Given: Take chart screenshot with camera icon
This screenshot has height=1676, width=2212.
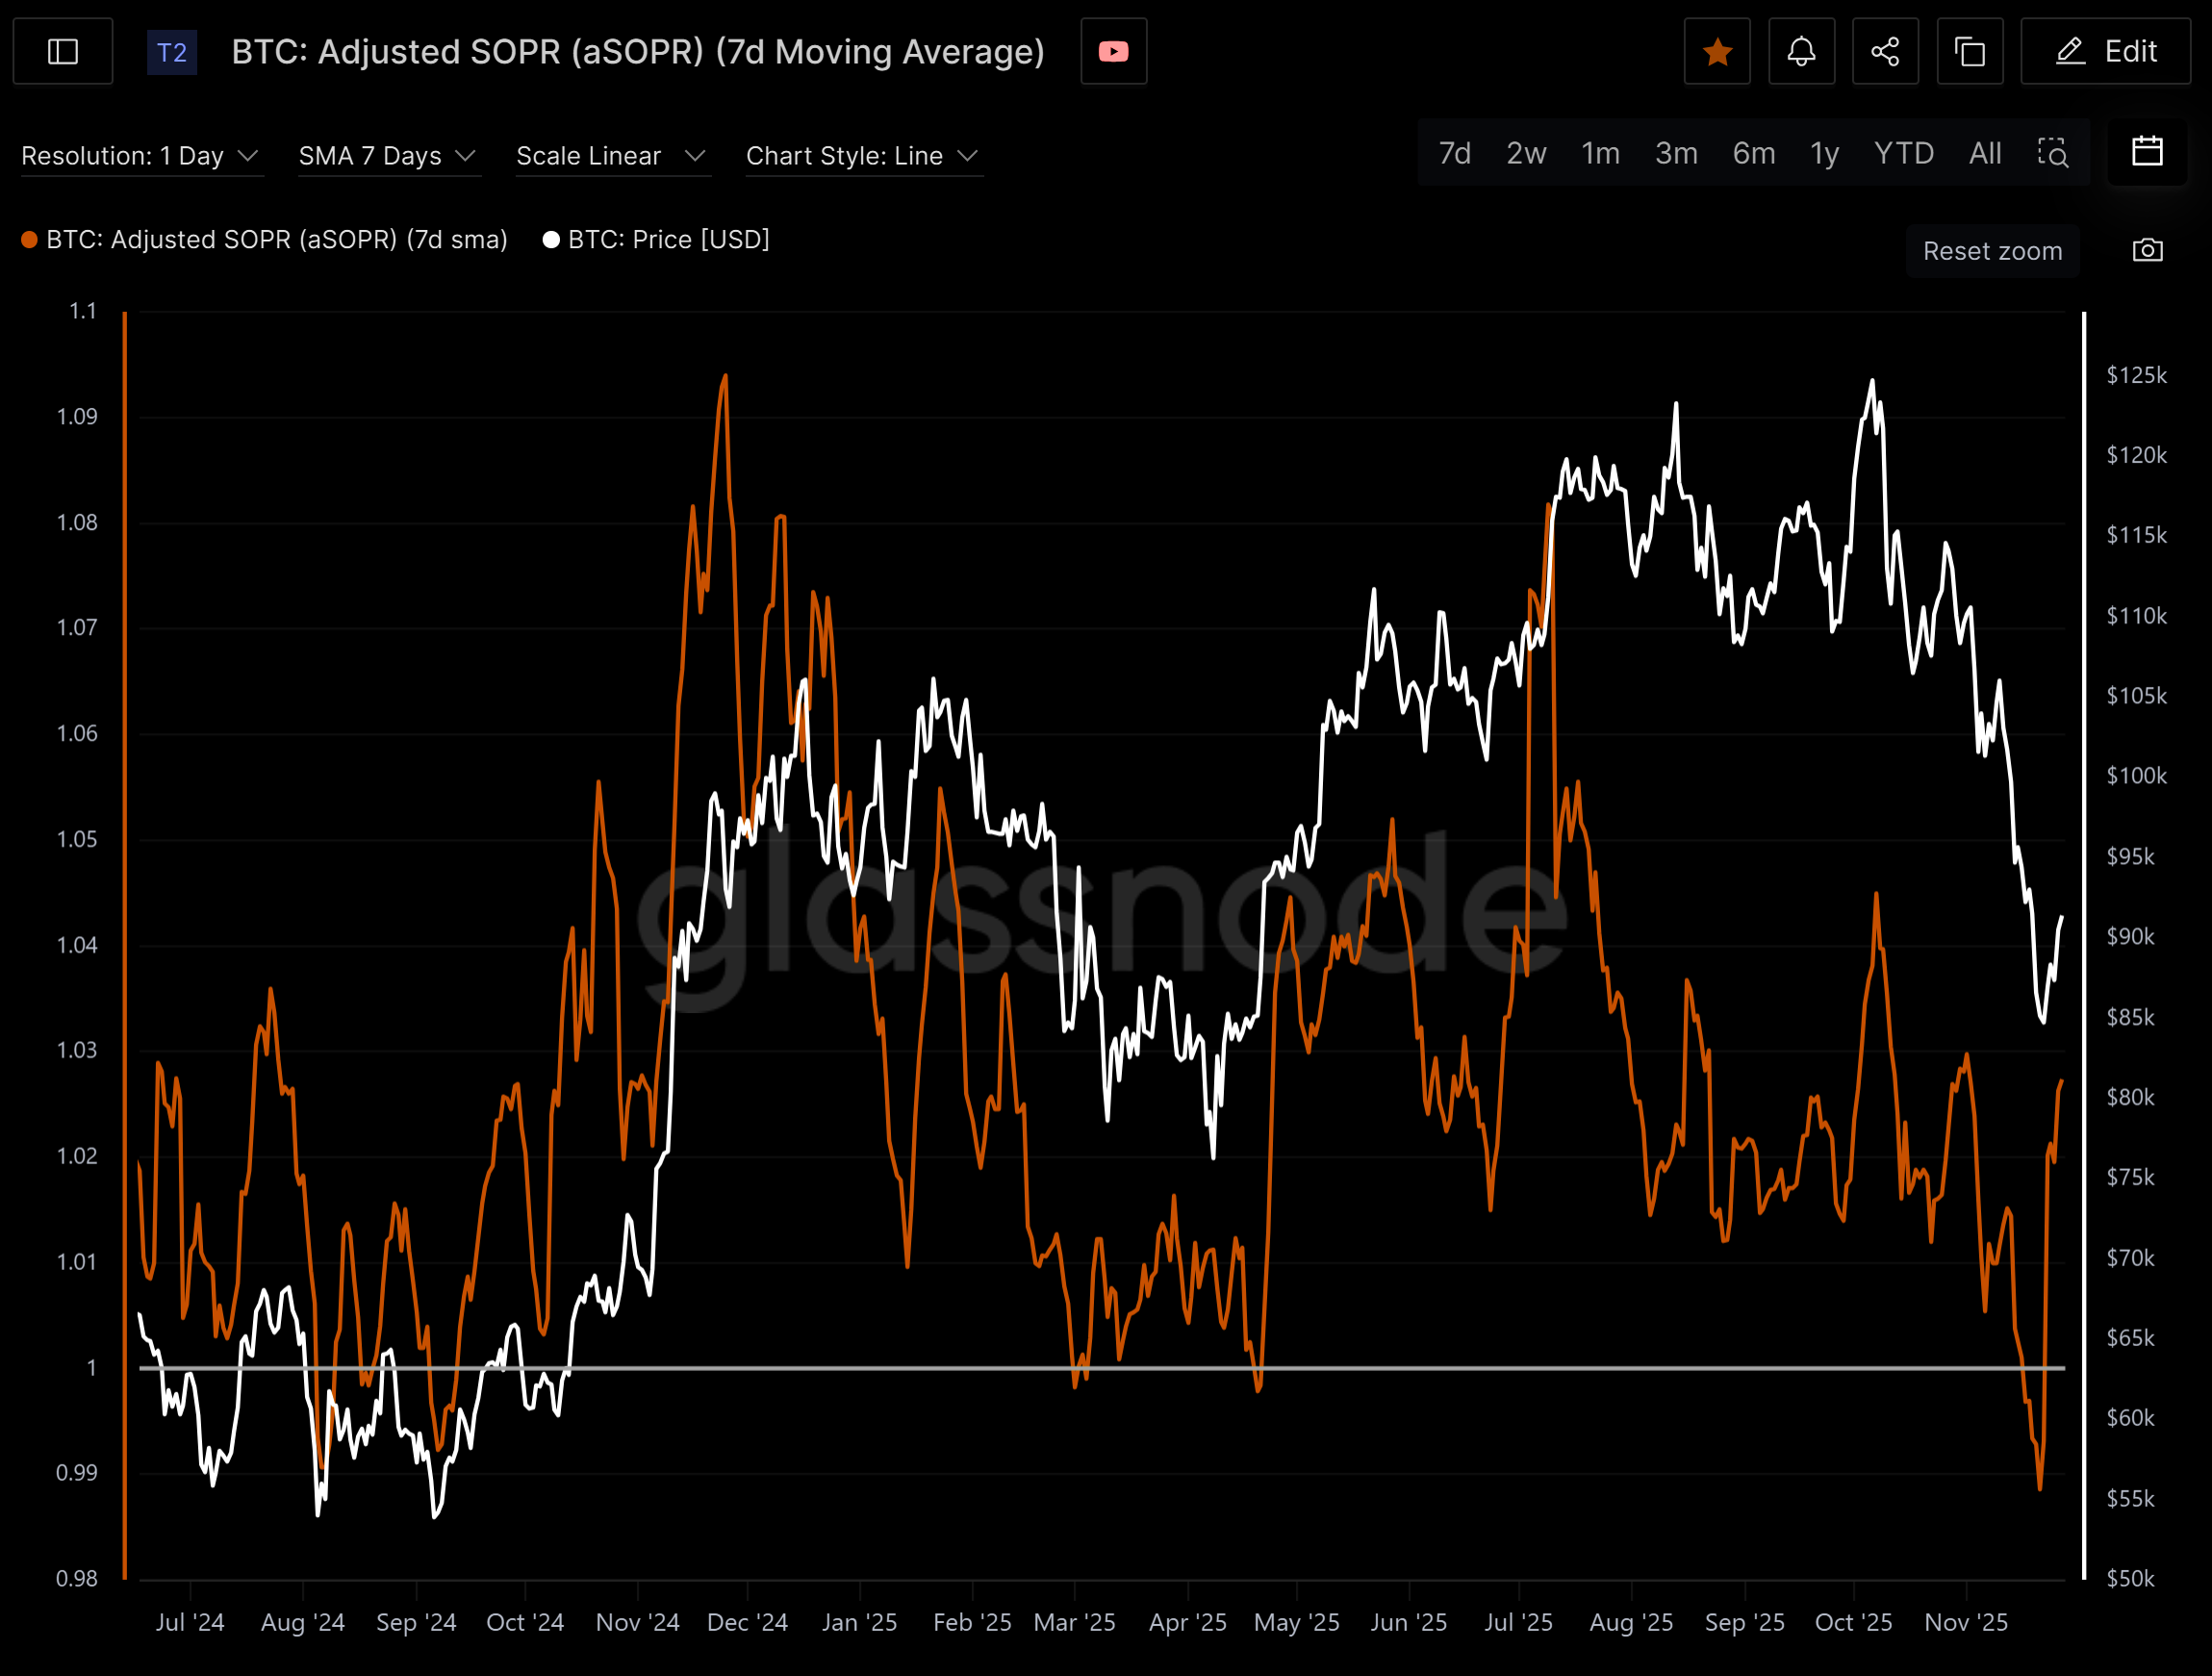Looking at the screenshot, I should click(x=2147, y=250).
